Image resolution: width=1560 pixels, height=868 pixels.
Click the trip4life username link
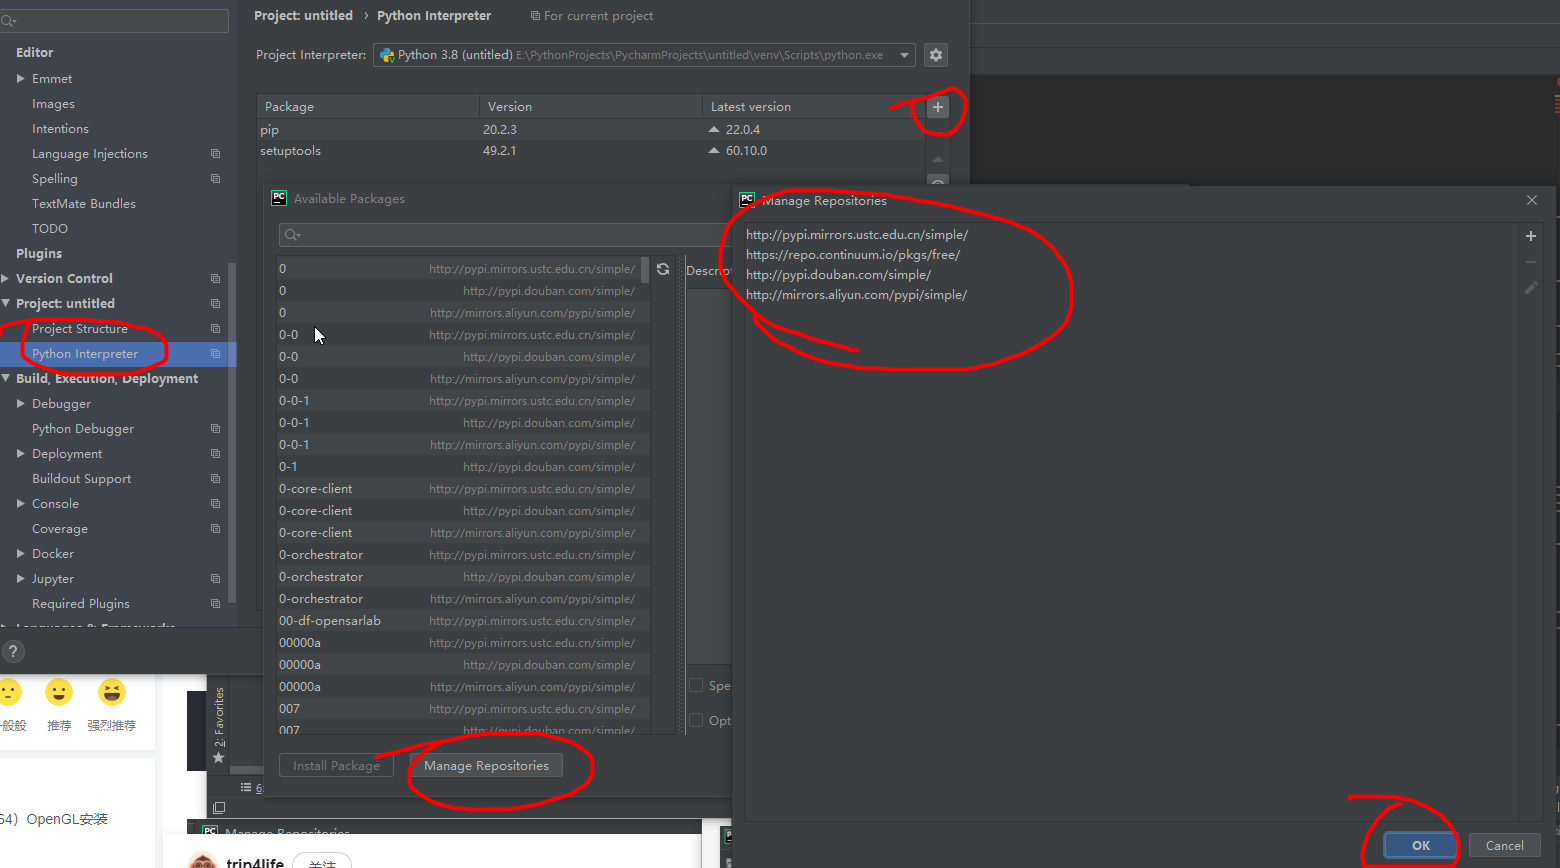click(x=255, y=862)
